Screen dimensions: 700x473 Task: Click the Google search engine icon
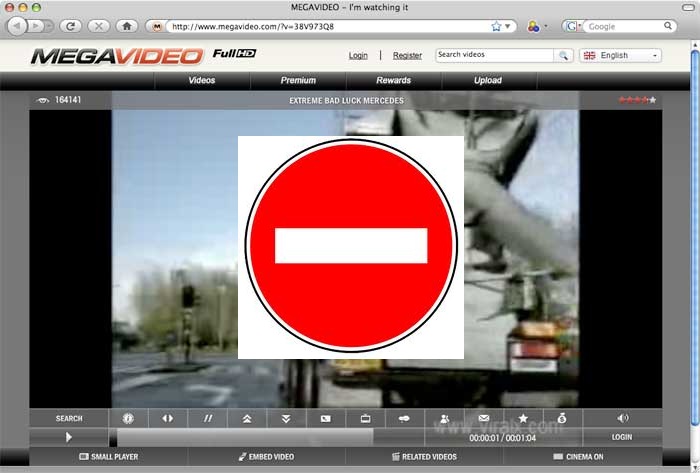tap(571, 26)
